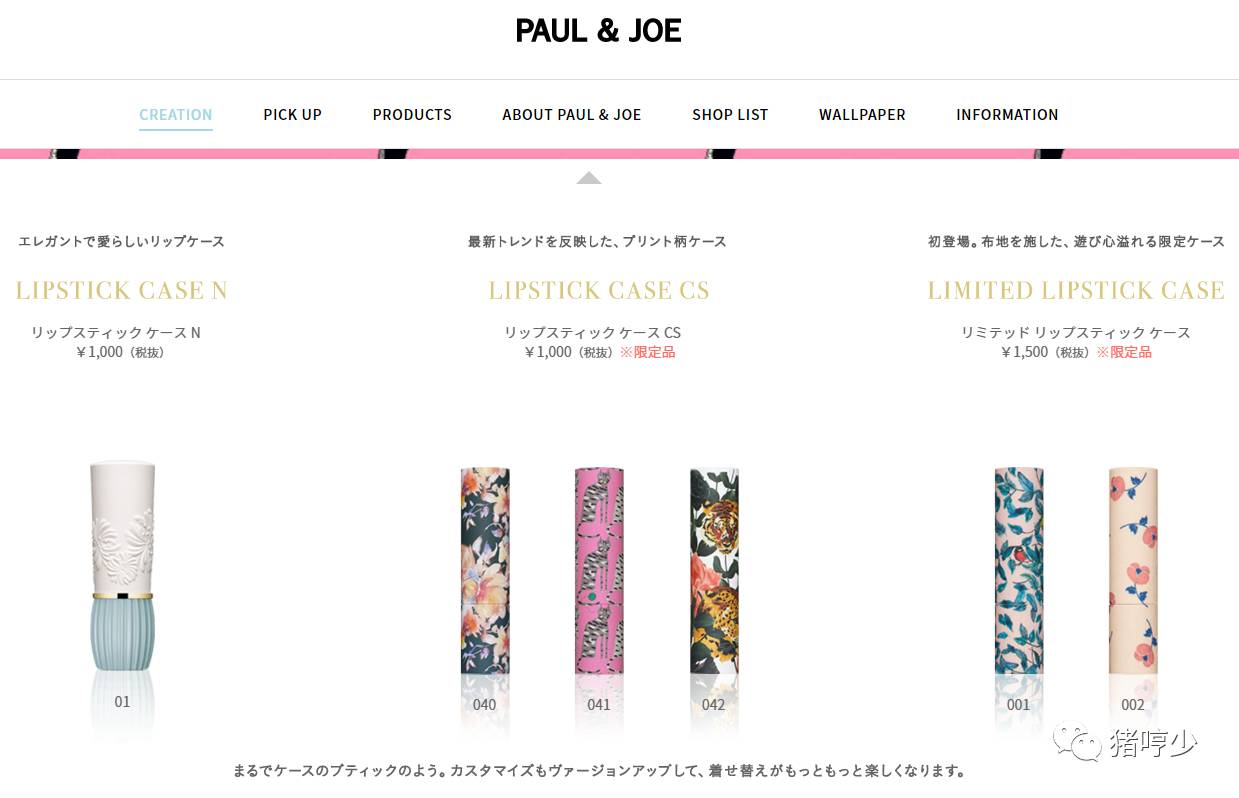
Task: Collapse panel with the gray up-arrow triangle
Action: pyautogui.click(x=589, y=178)
